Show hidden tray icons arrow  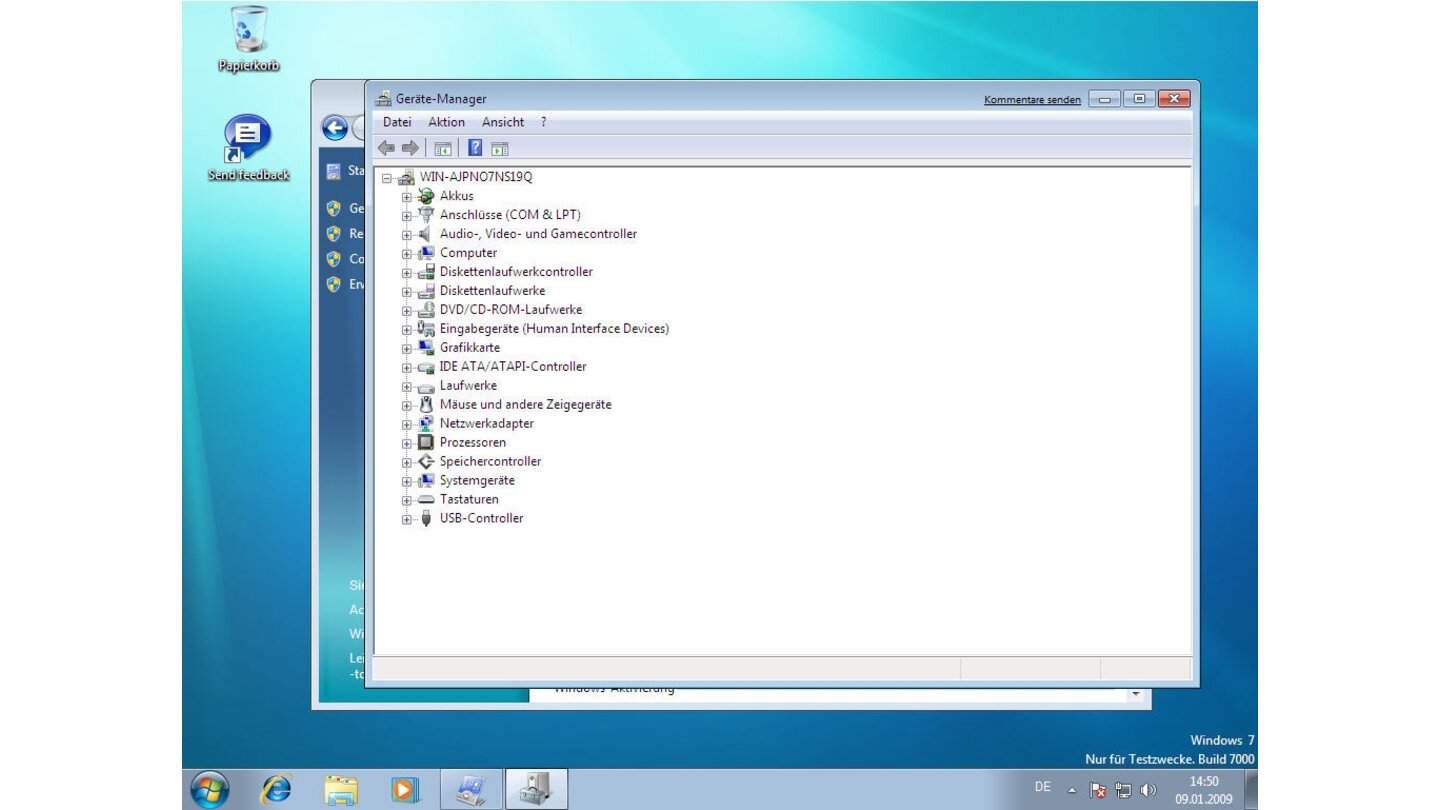[x=1072, y=790]
